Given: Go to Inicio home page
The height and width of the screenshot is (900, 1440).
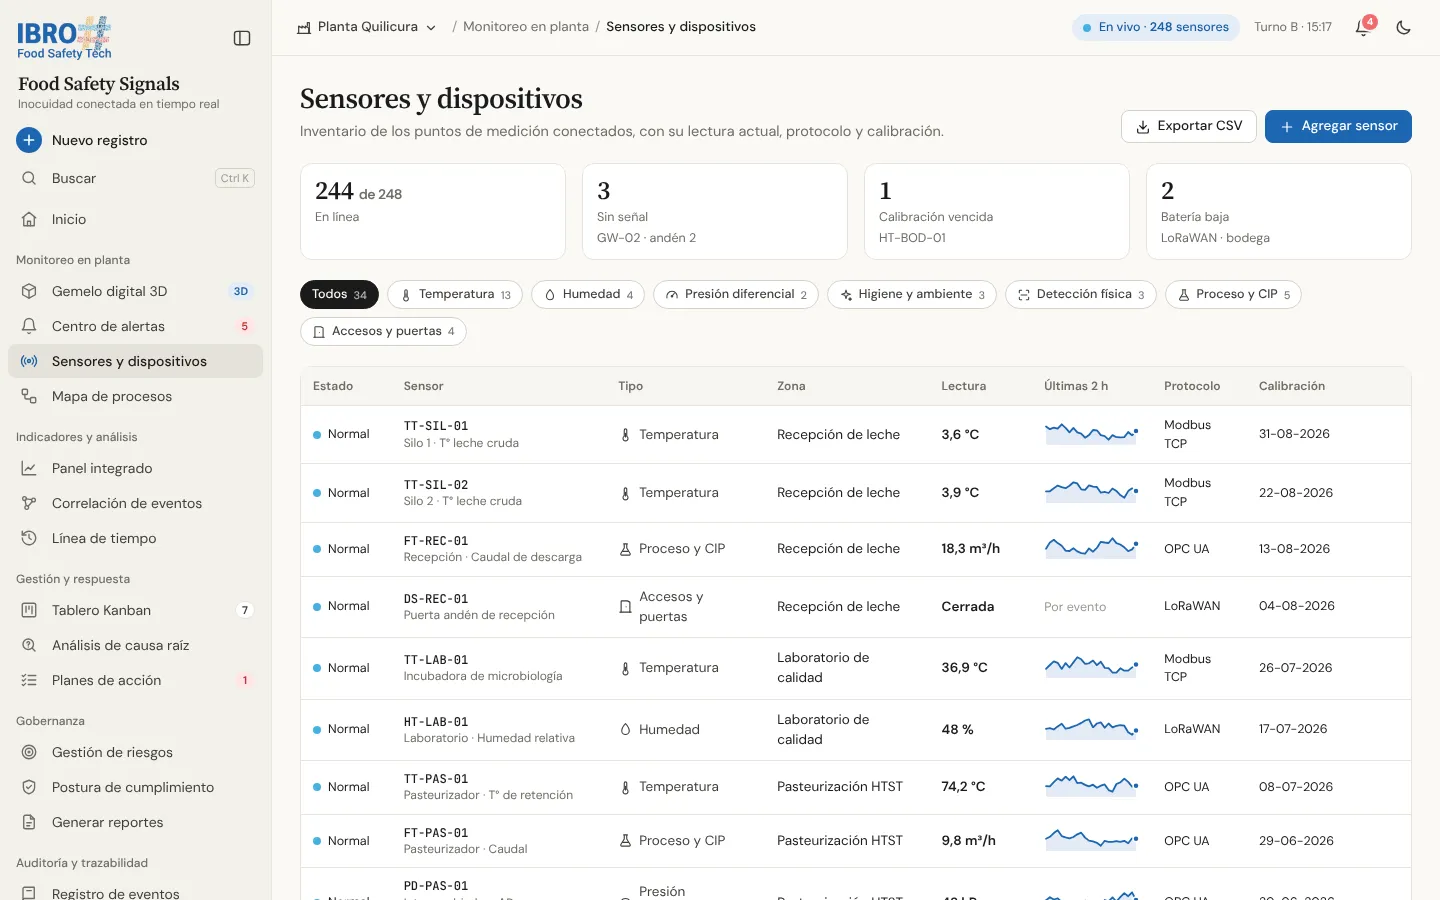Looking at the screenshot, I should click(x=135, y=219).
